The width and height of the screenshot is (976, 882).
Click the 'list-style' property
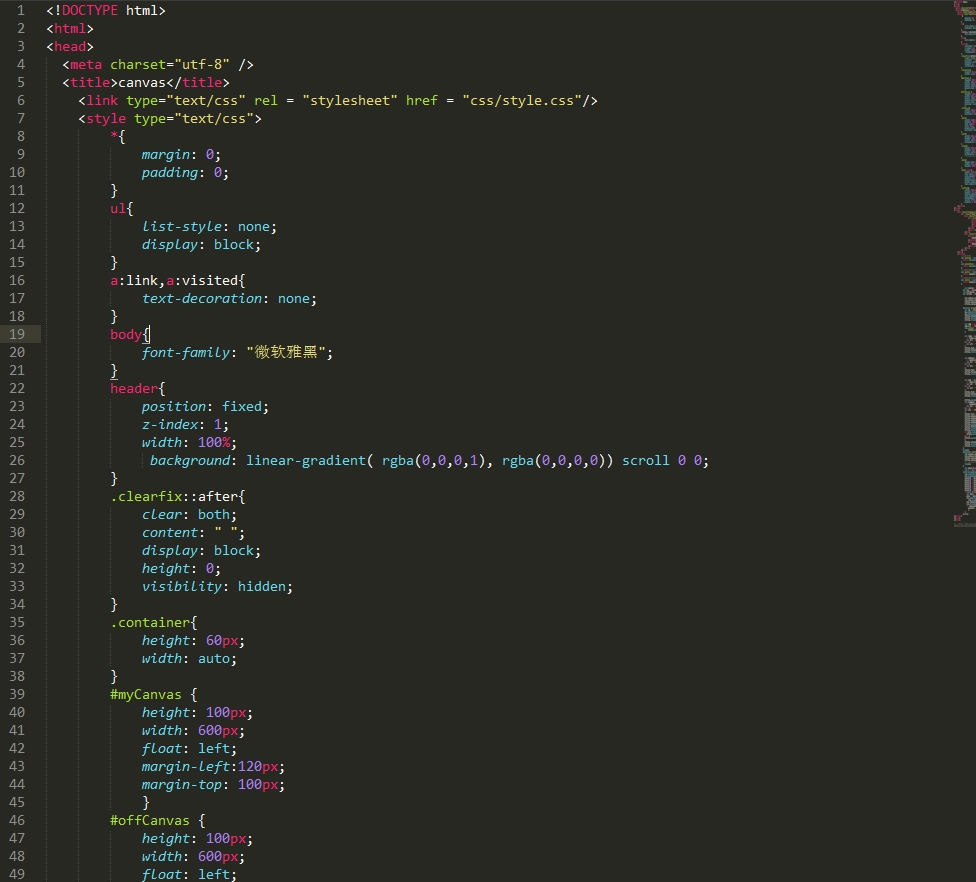(182, 227)
